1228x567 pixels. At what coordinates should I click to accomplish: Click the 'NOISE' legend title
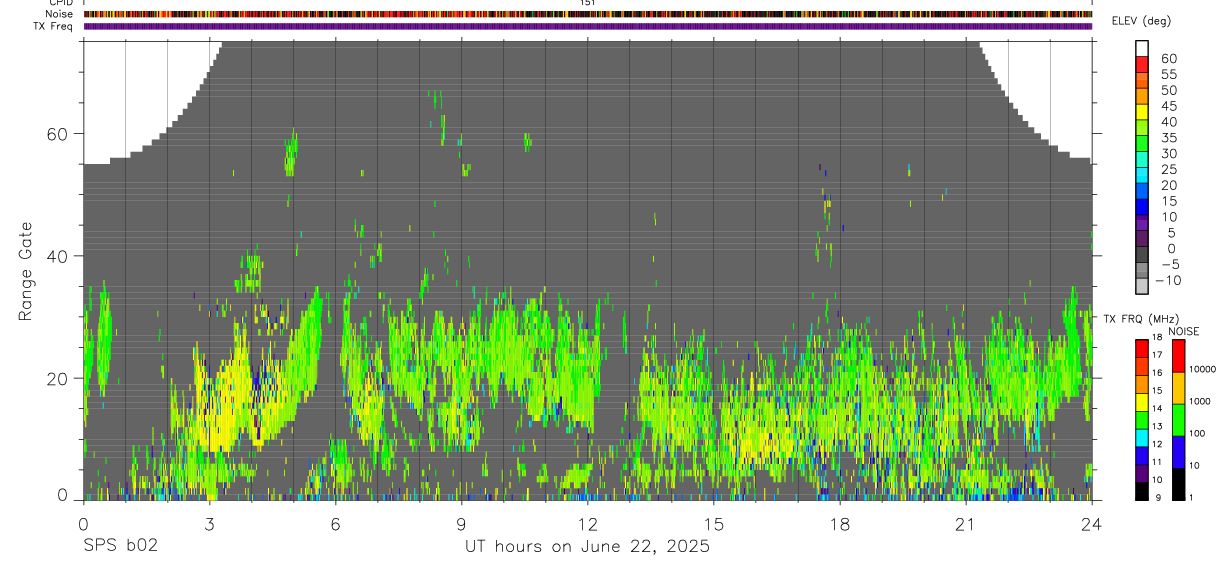point(1184,331)
